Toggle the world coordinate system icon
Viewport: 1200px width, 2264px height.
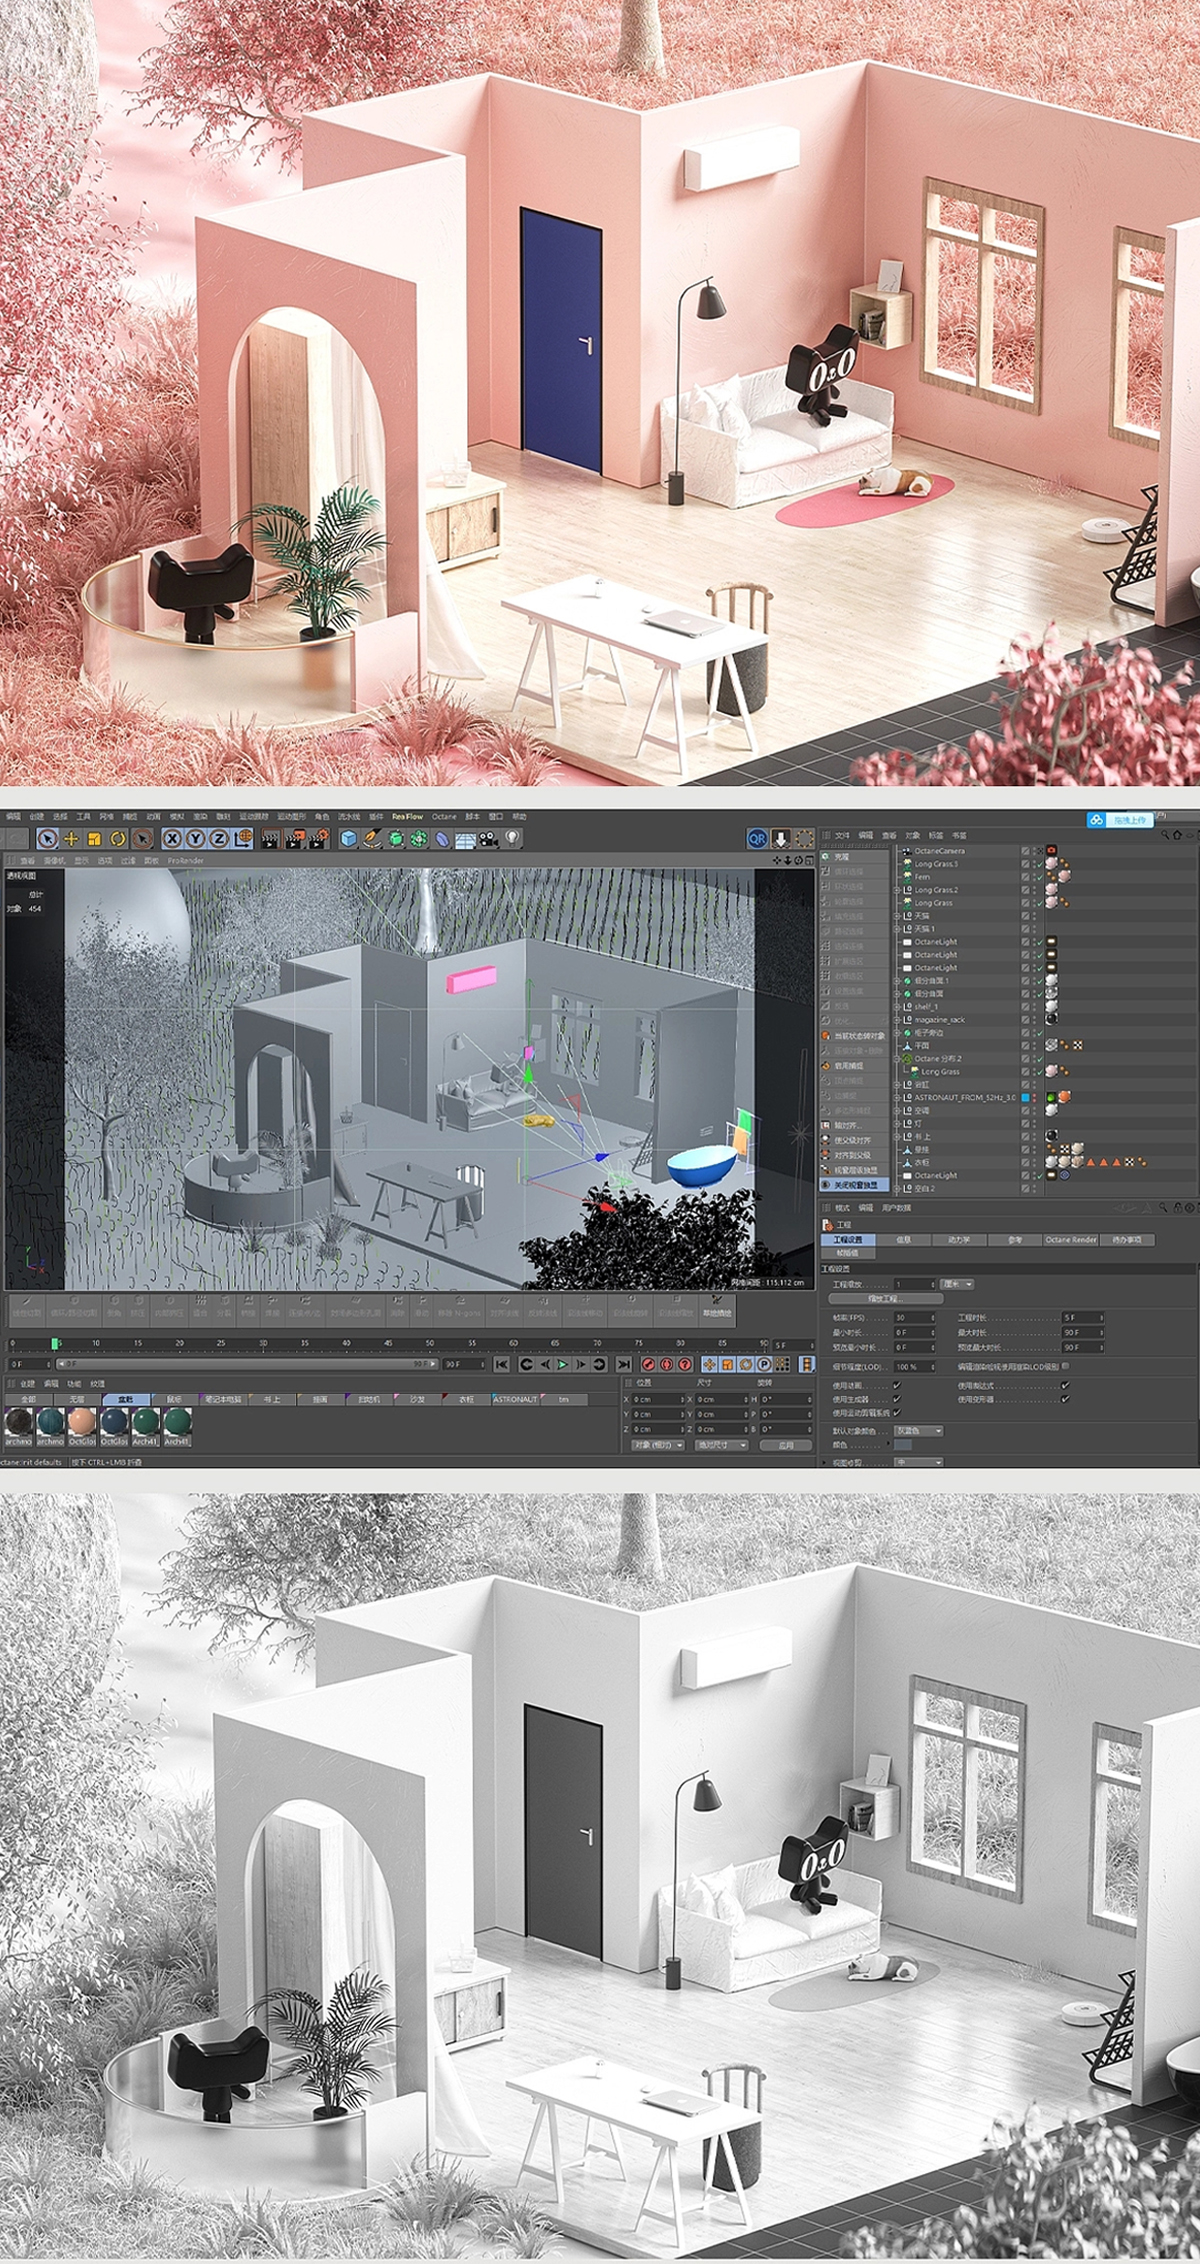pyautogui.click(x=243, y=839)
